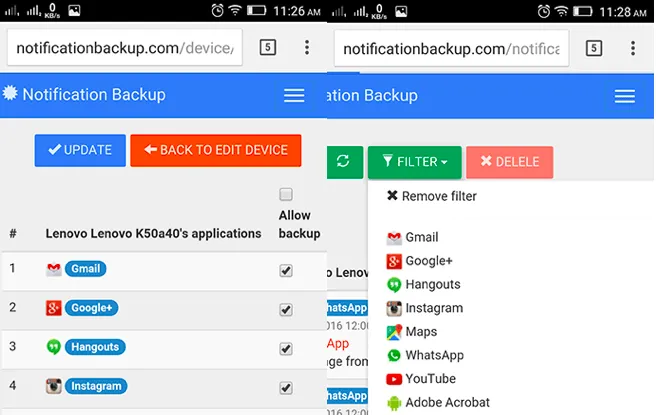Uncheck Allow backup for Instagram

pyautogui.click(x=286, y=388)
